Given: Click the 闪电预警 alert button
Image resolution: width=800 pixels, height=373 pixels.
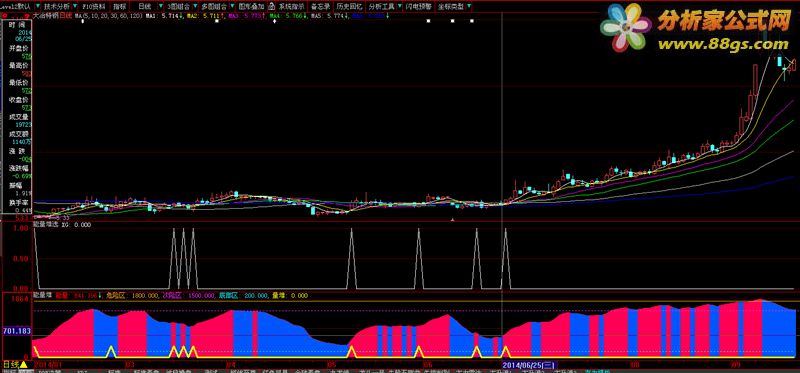Looking at the screenshot, I should [x=418, y=7].
